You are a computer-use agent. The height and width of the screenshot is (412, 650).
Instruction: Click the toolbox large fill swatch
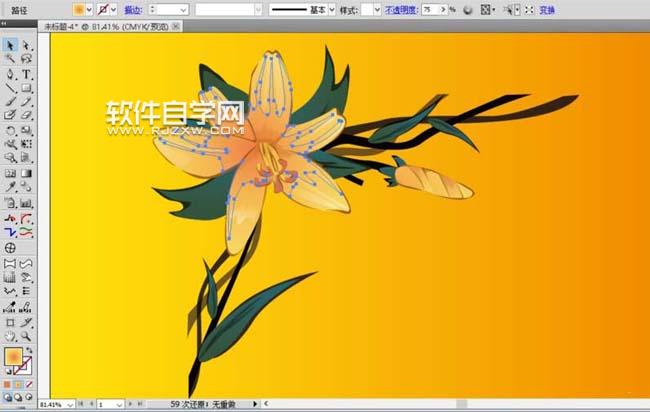coord(13,356)
